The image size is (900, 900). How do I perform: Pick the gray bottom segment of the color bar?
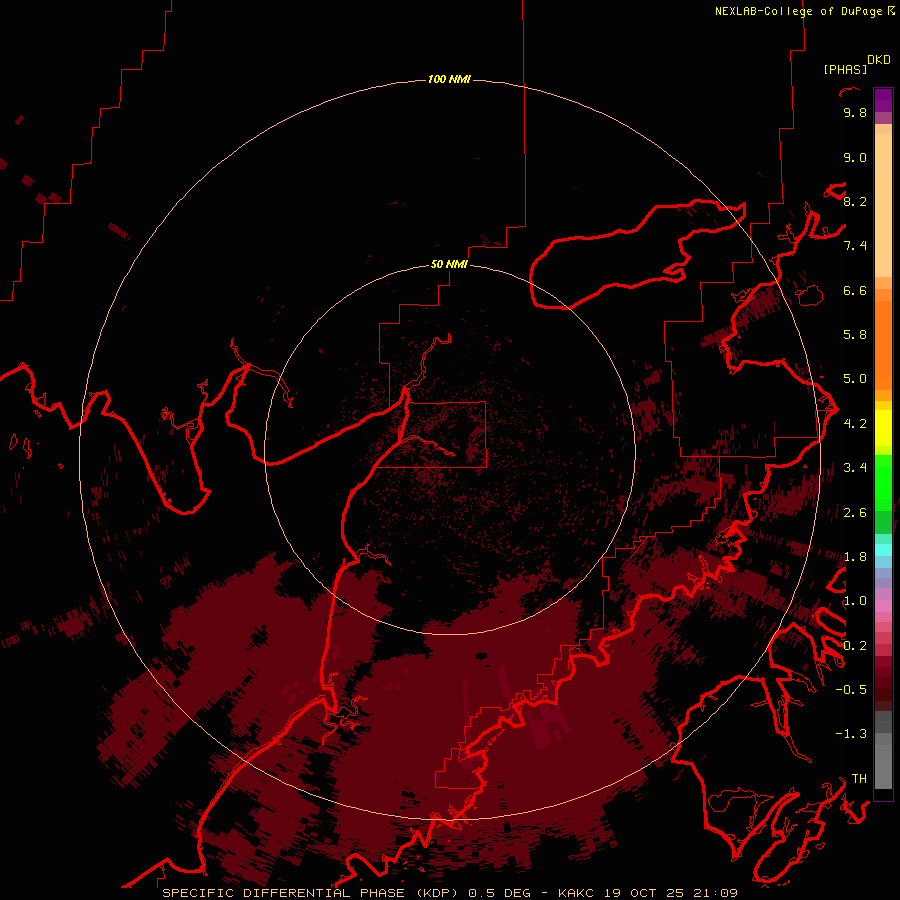883,763
